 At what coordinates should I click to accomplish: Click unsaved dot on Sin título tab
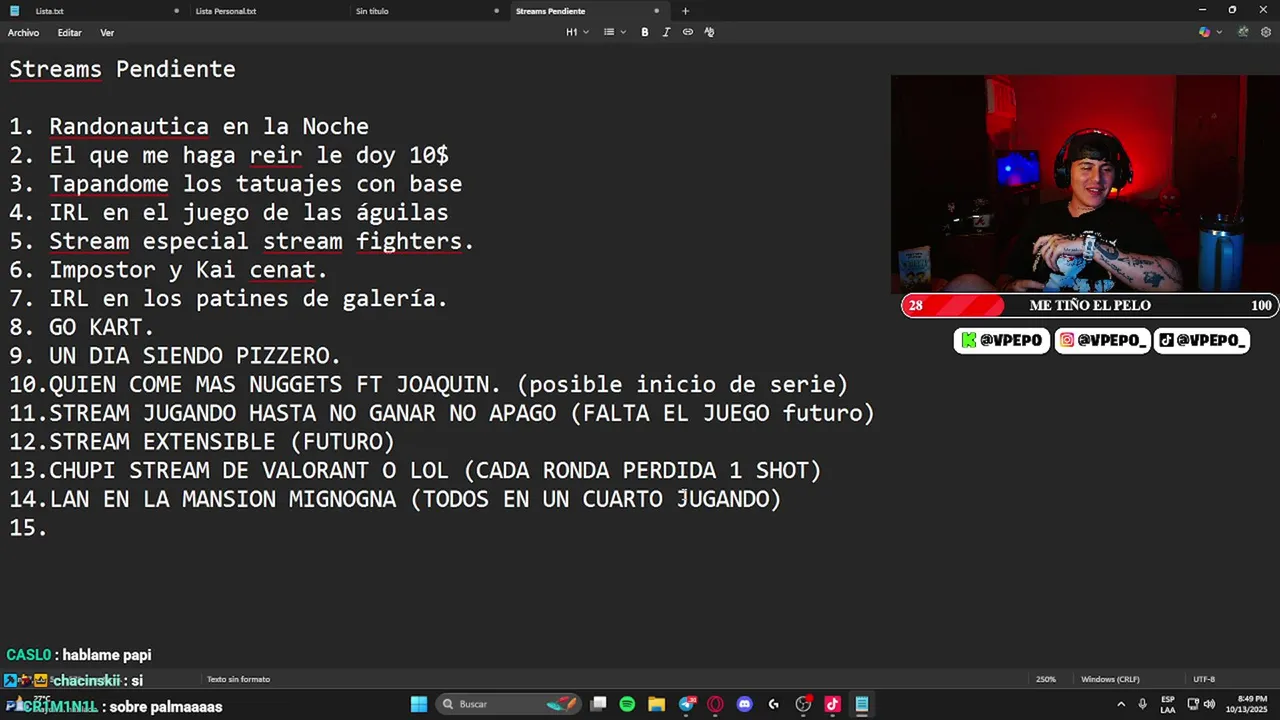pos(496,11)
